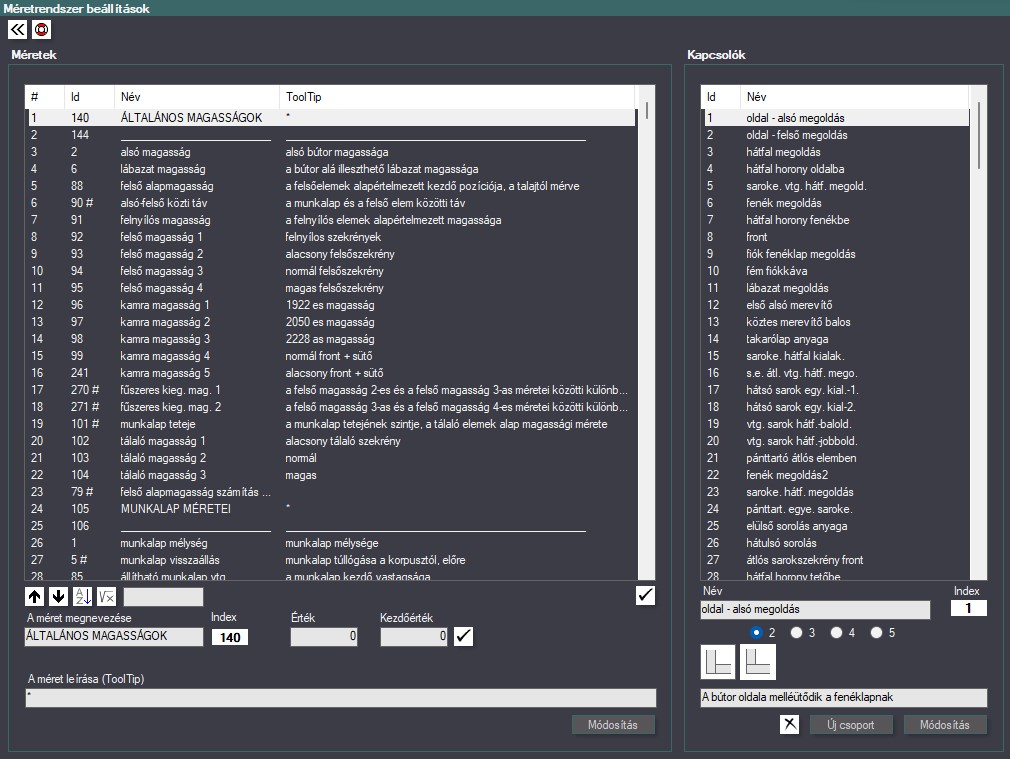This screenshot has height=759, width=1010.
Task: Select the felső magasság 3 row
Action: [330, 271]
